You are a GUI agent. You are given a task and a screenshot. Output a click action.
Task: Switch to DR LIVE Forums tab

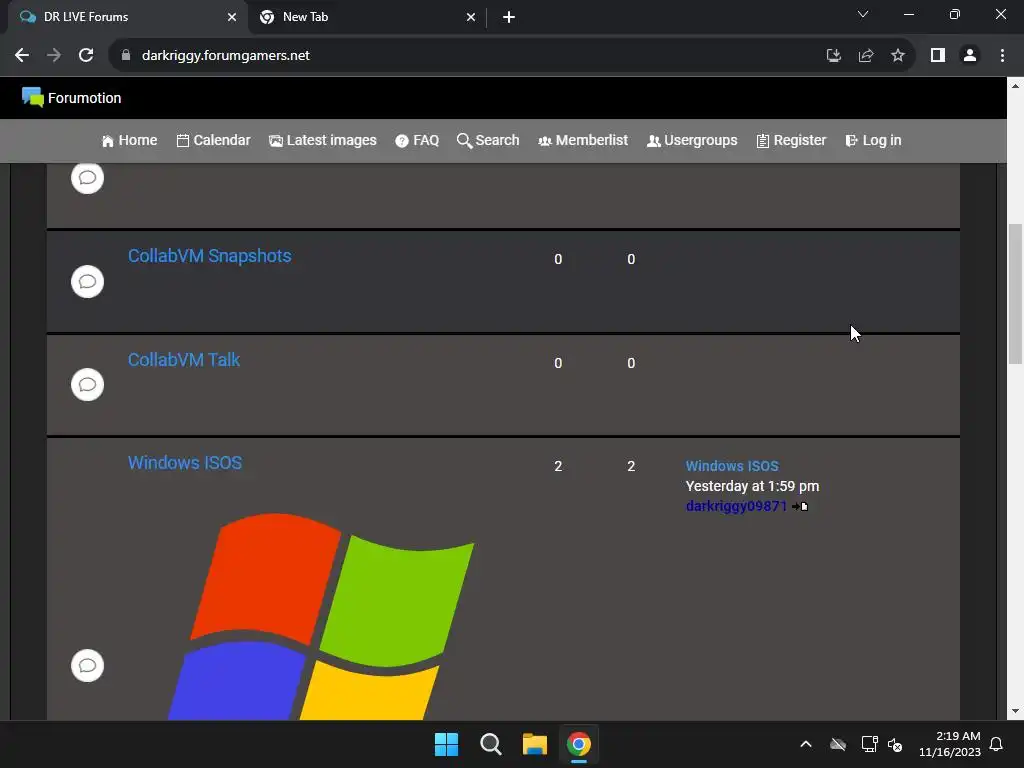pos(128,17)
